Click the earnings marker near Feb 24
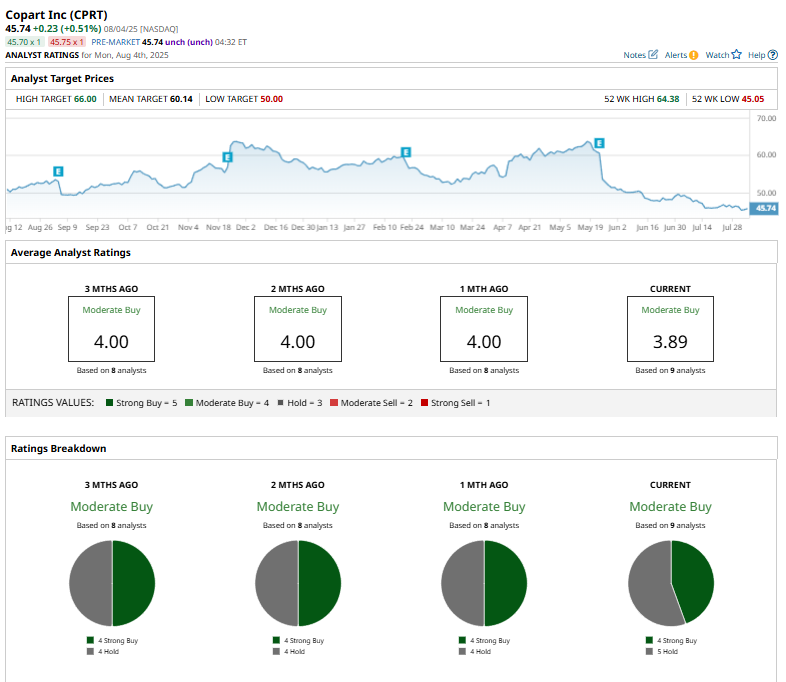This screenshot has width=786, height=682. (x=406, y=152)
